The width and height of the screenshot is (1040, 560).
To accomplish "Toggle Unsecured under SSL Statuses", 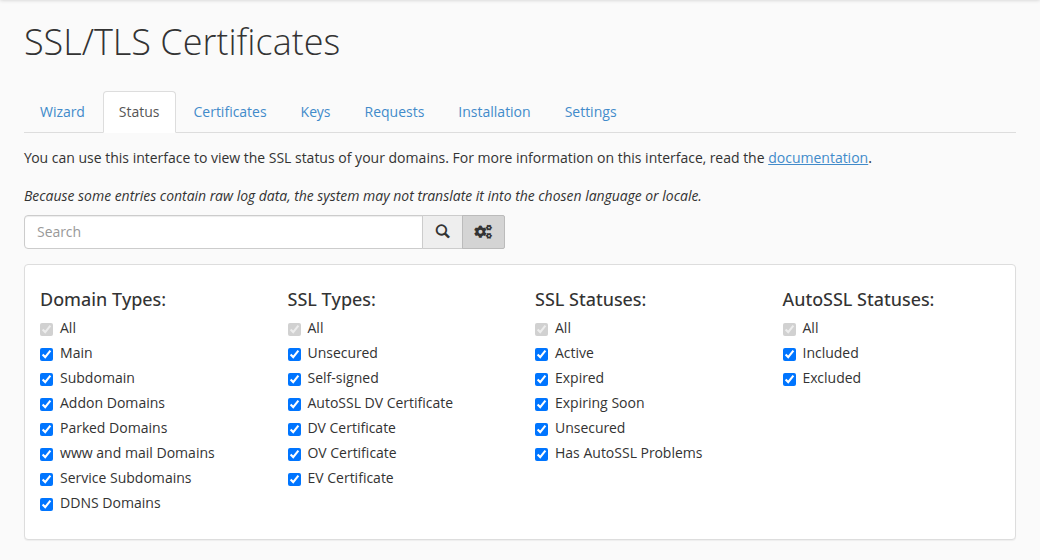I will [x=542, y=429].
